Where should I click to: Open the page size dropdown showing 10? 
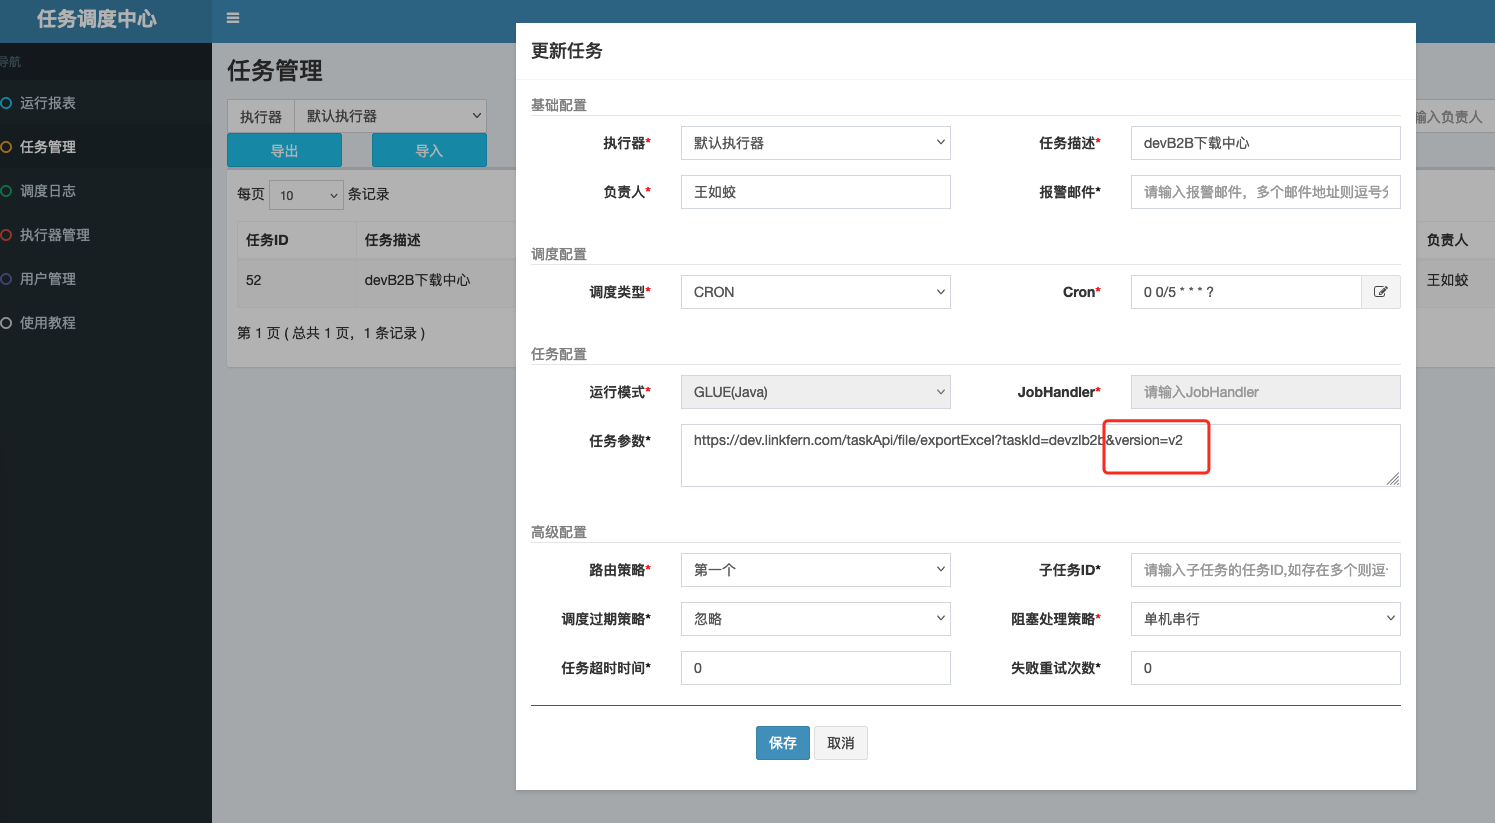coord(306,195)
